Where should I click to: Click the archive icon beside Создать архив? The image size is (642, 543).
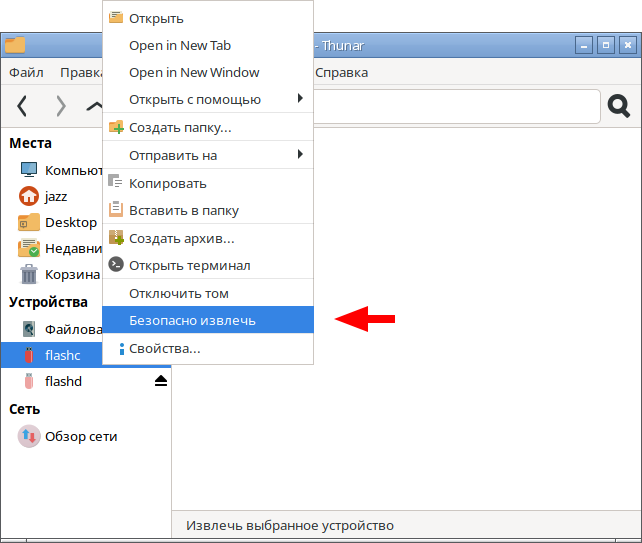tap(116, 238)
